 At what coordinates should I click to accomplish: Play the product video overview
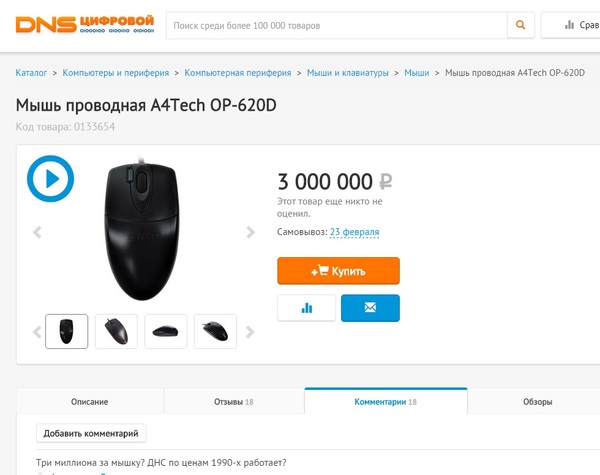coord(50,179)
